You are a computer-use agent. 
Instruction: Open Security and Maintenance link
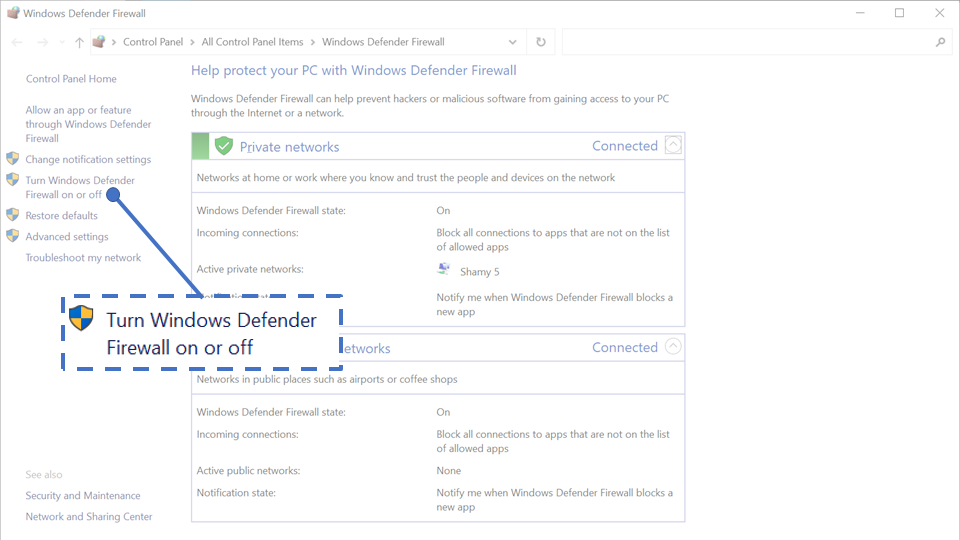pyautogui.click(x=83, y=495)
